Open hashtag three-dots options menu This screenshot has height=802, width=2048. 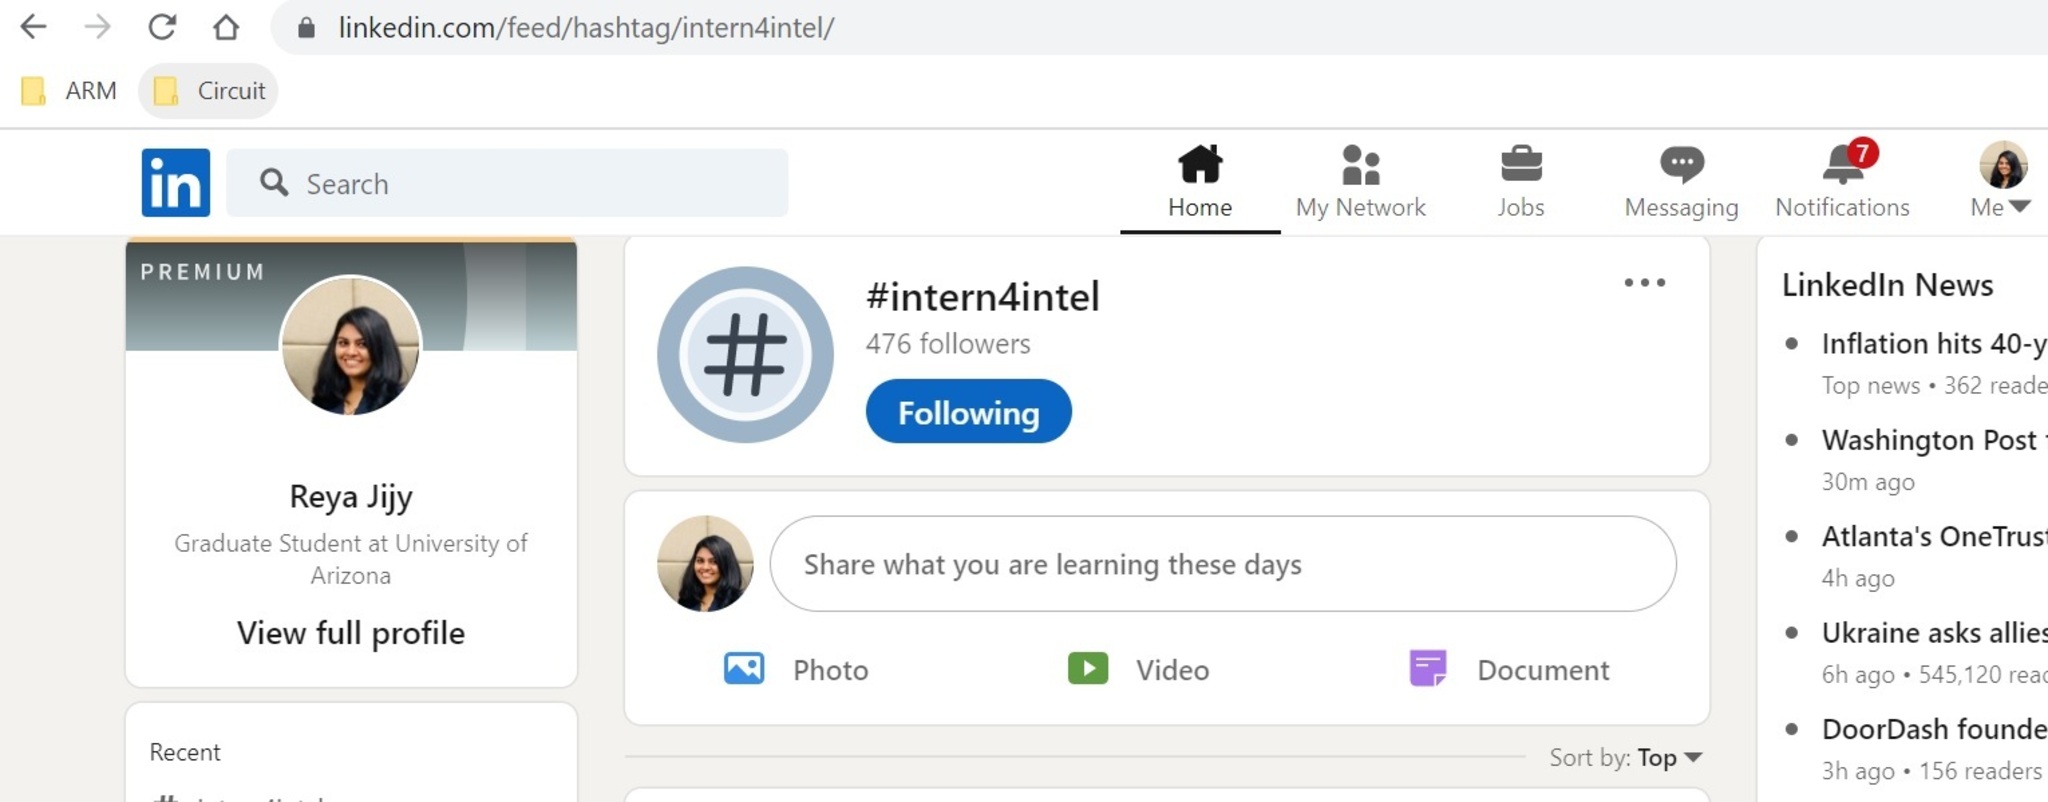[x=1644, y=283]
